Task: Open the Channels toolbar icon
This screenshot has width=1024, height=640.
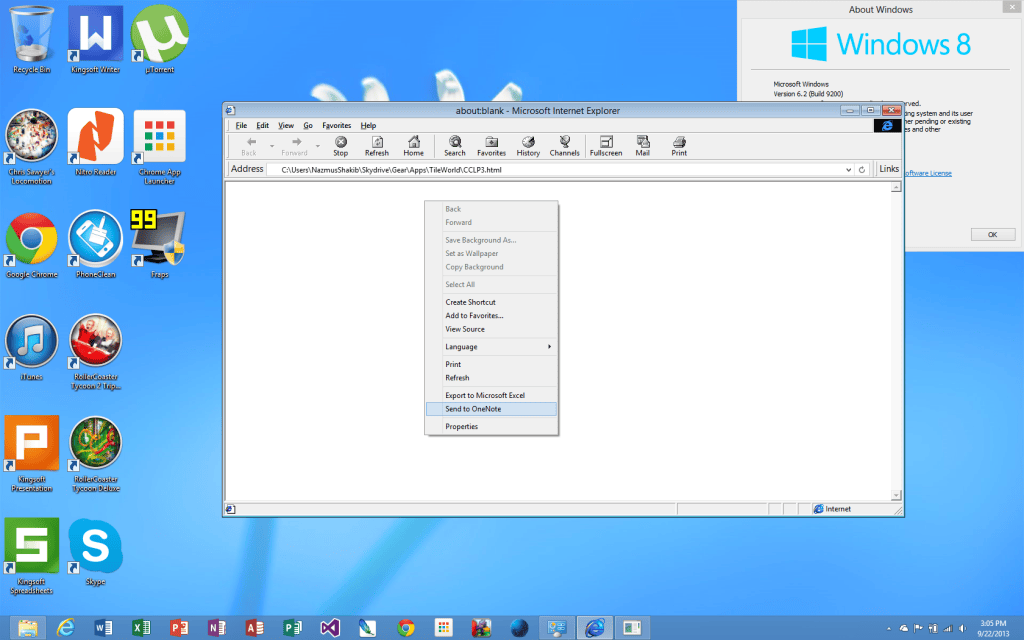Action: (565, 146)
